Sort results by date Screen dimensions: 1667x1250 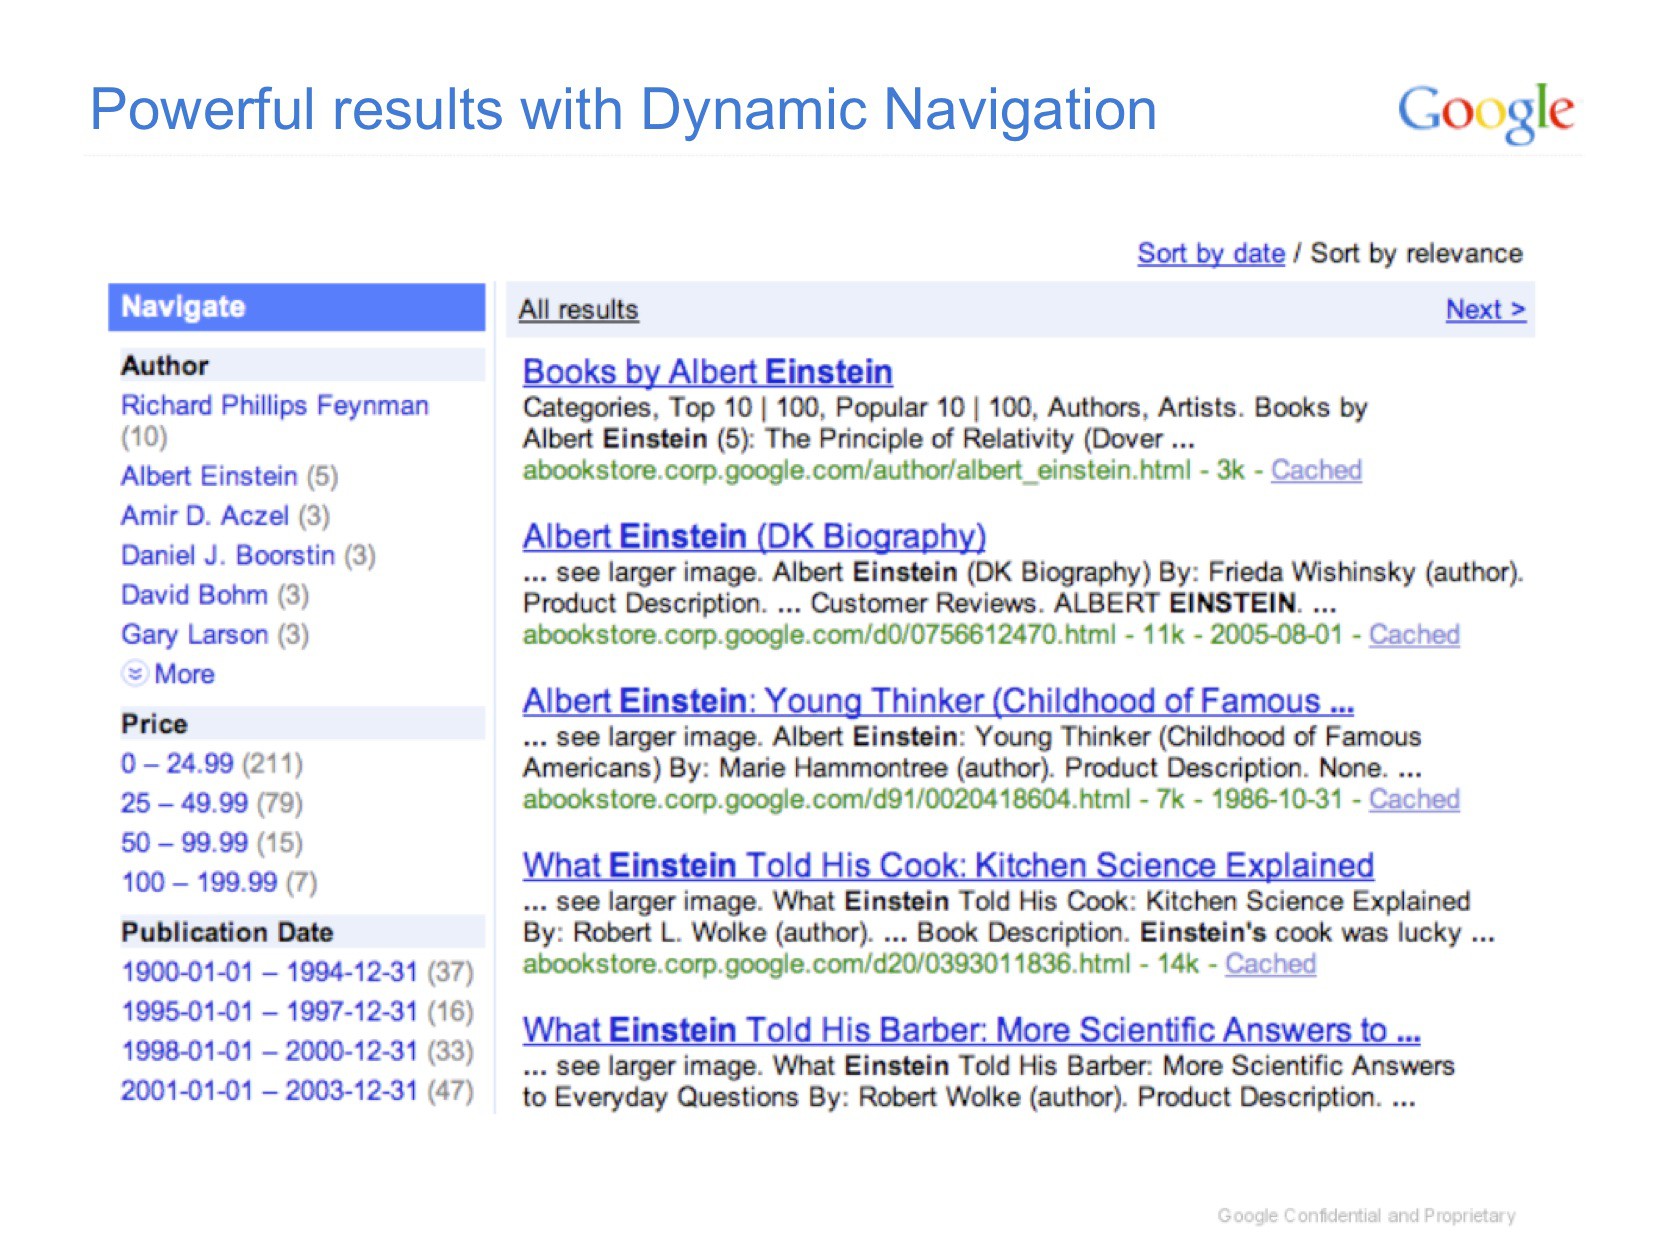1211,254
